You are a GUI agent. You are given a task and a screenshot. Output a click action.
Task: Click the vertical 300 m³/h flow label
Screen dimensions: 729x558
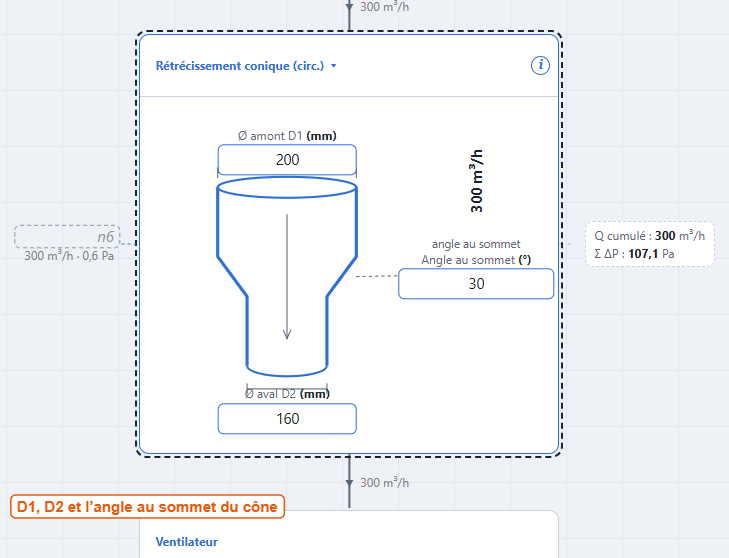coord(477,181)
